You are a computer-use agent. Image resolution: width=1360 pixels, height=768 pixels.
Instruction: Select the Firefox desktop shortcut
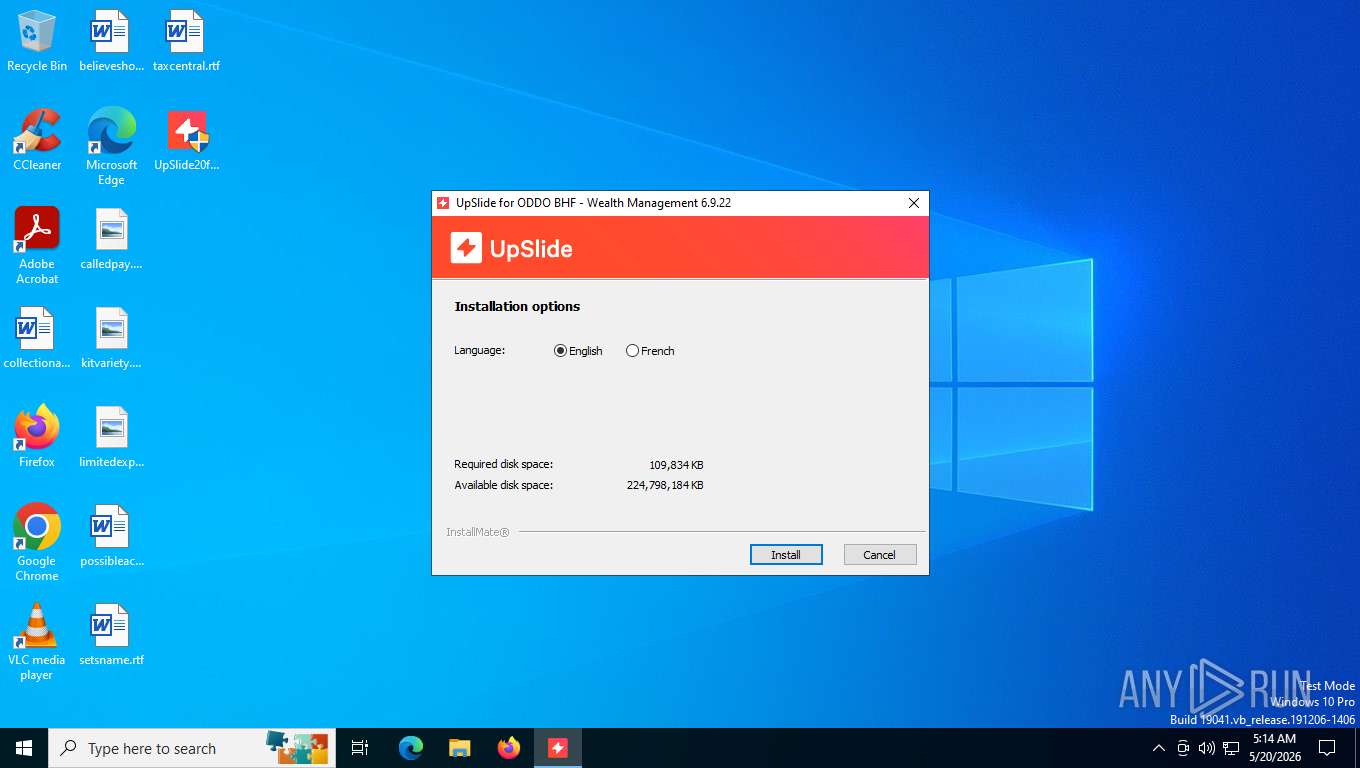click(x=37, y=437)
